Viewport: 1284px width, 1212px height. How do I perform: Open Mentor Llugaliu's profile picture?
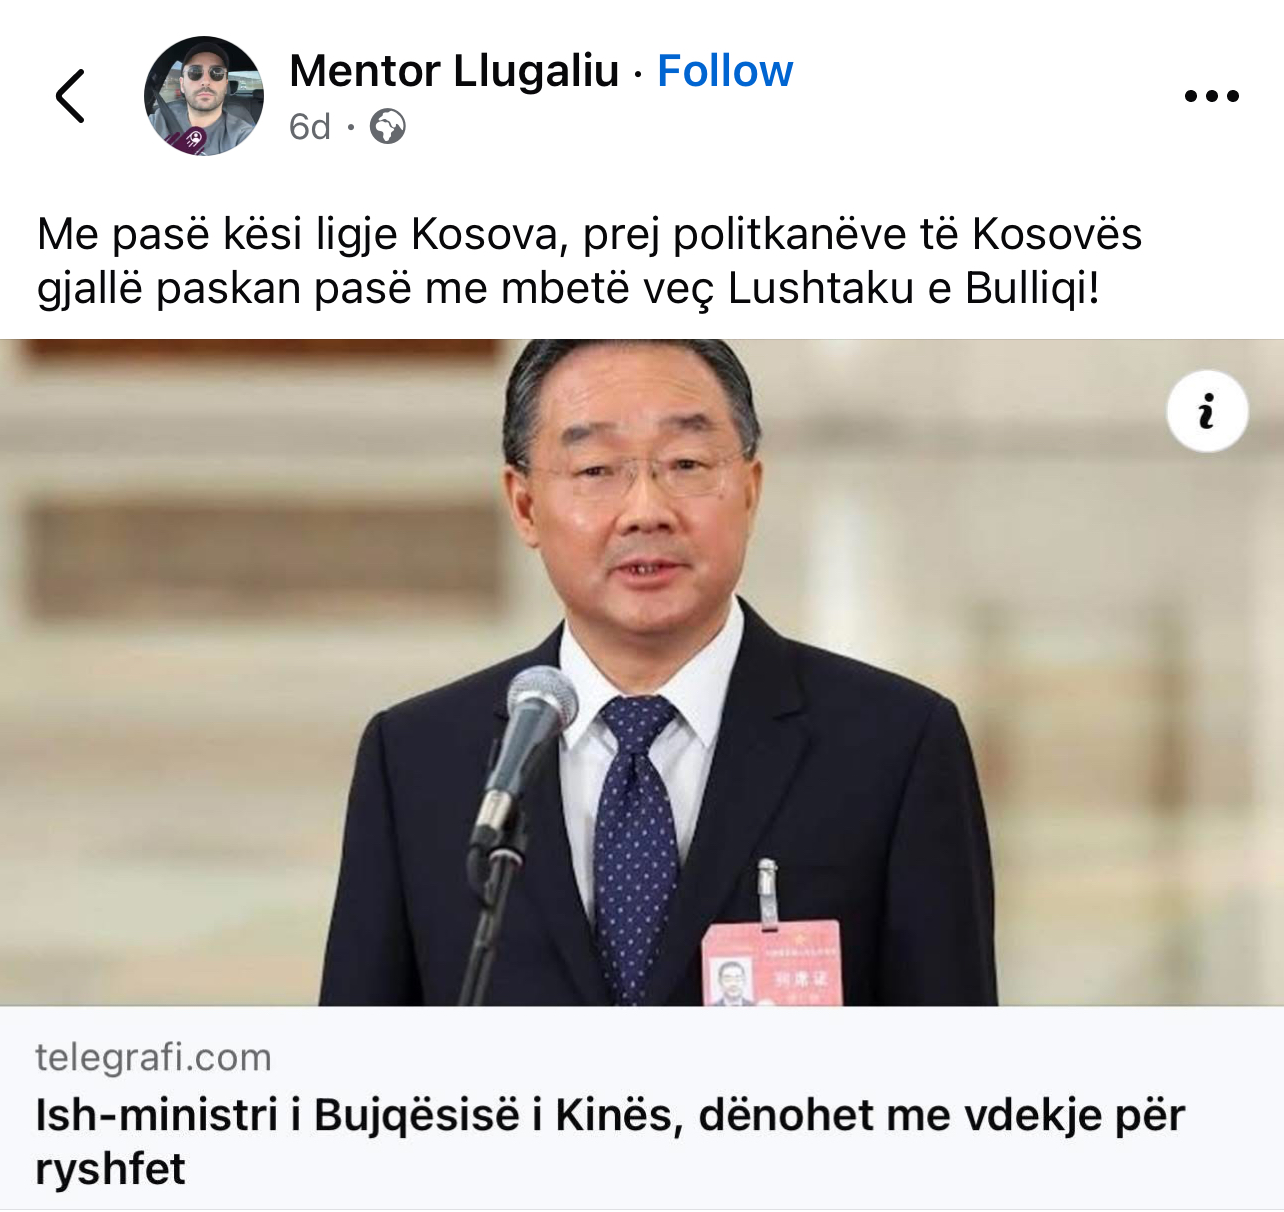coord(204,96)
